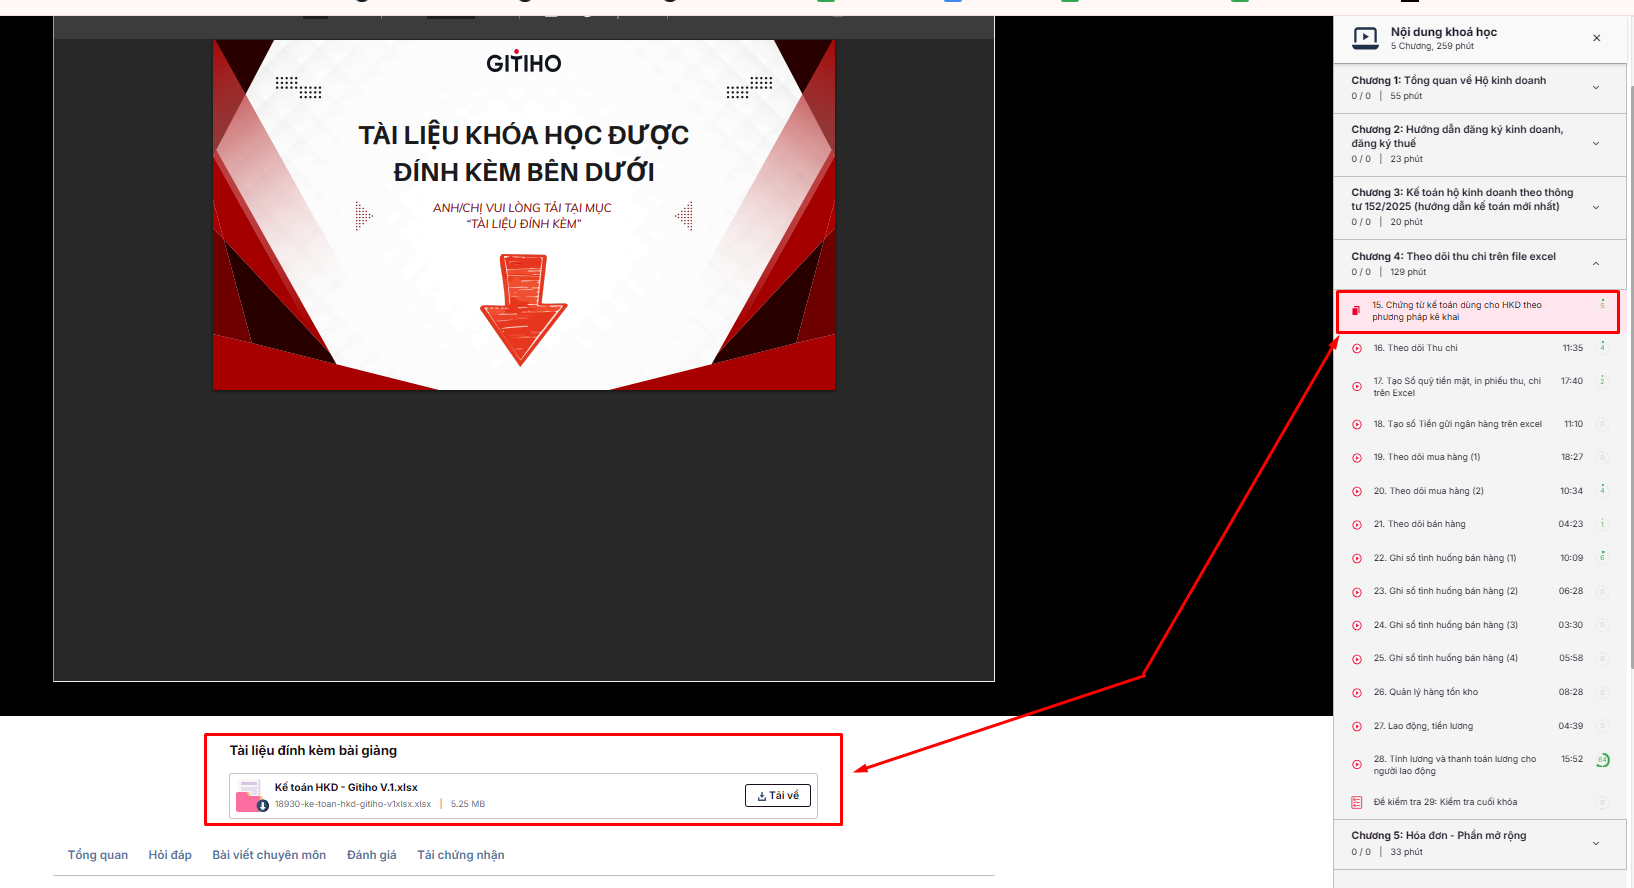Click duration 17:40 of lesson 17
Screen dimensions: 1634x888
1572,381
